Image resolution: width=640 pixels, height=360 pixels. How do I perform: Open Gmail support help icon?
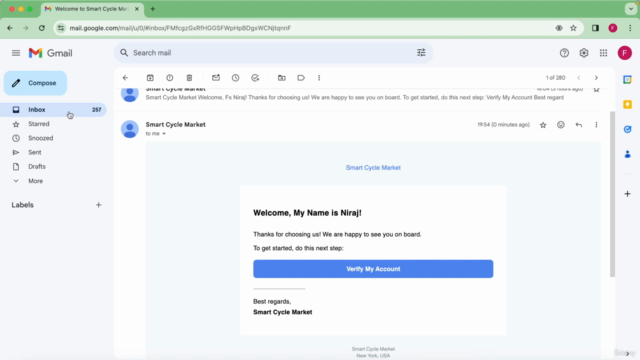click(x=564, y=53)
